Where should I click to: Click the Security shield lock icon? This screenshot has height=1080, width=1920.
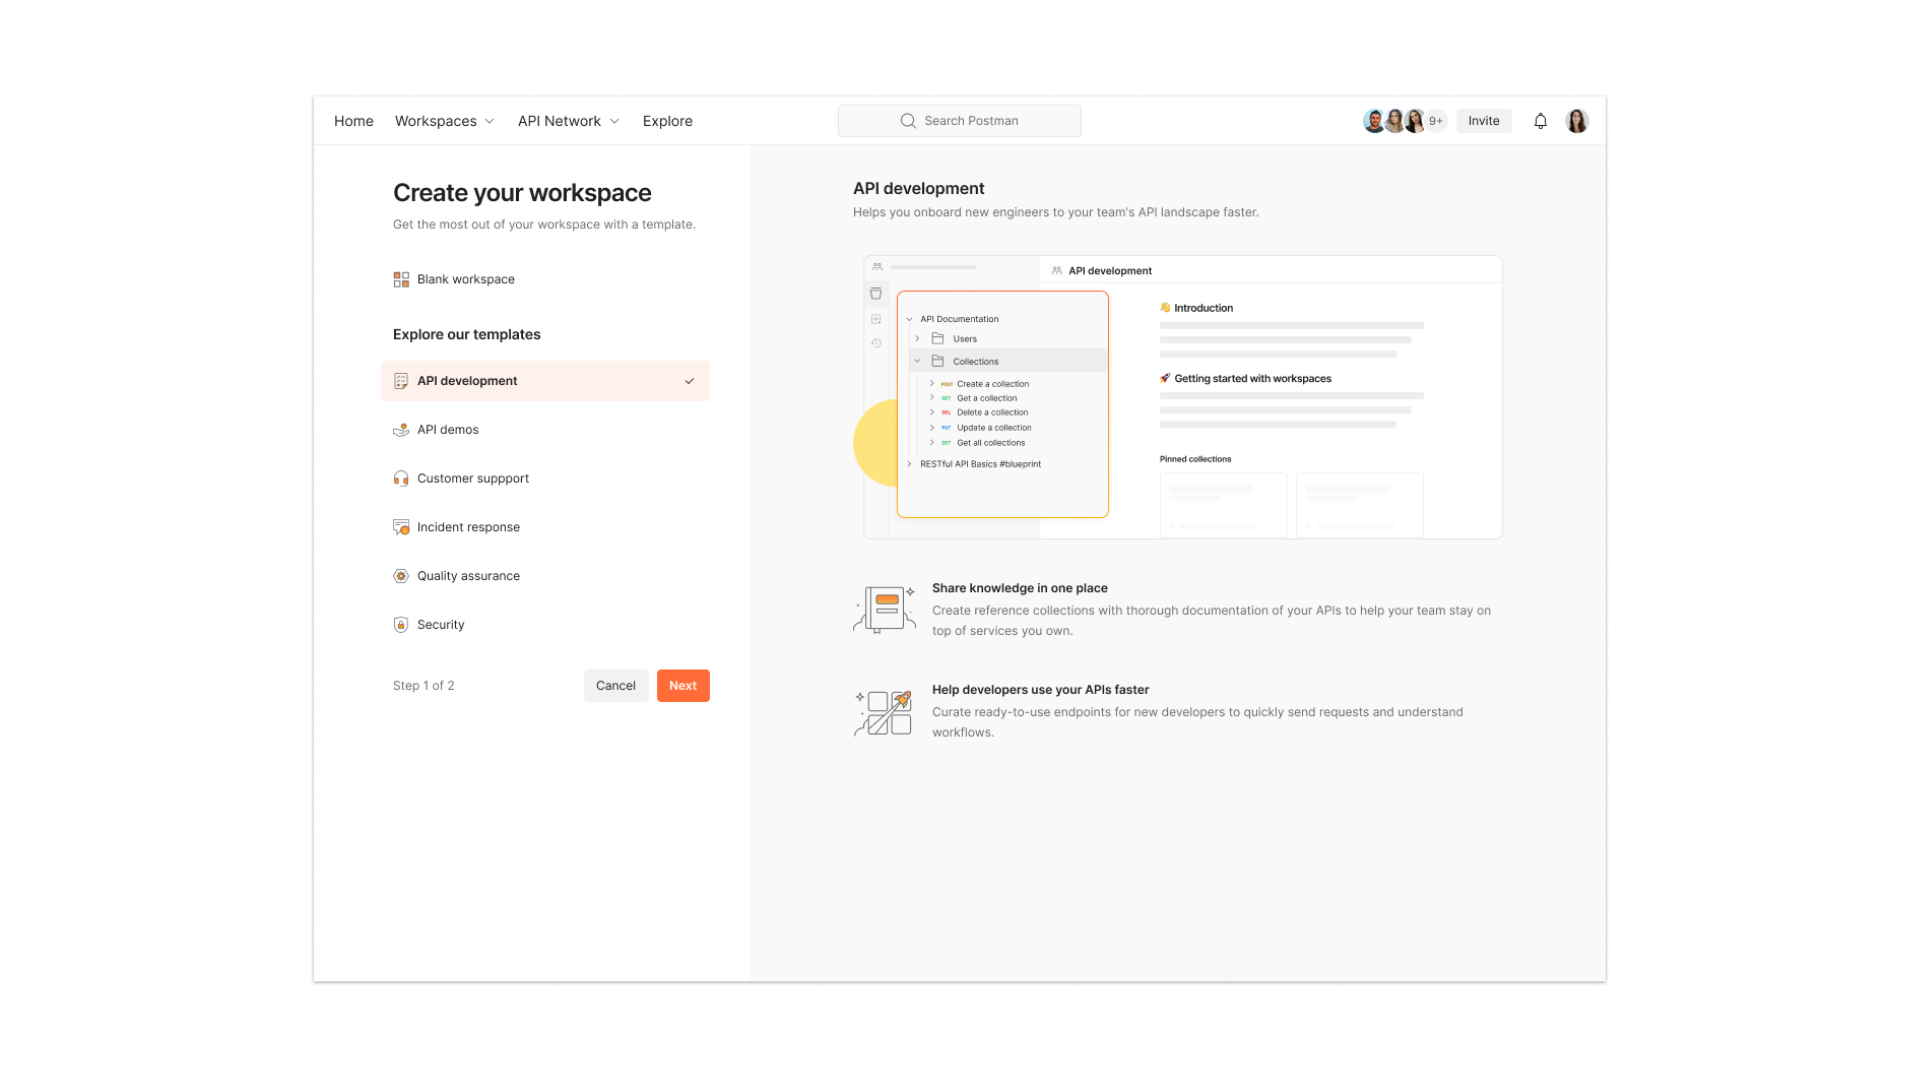[401, 624]
